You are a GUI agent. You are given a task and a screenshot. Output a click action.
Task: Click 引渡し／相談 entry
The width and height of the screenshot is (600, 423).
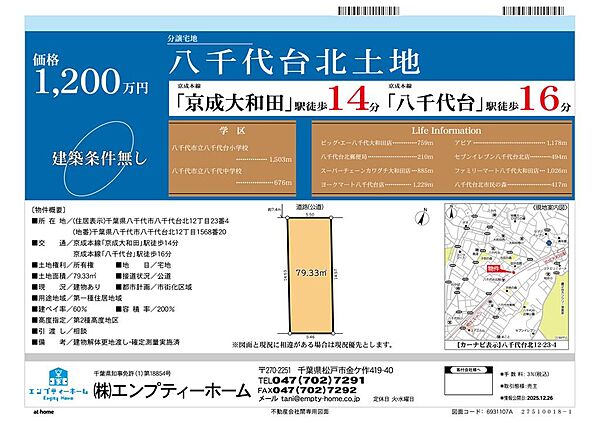click(x=59, y=331)
